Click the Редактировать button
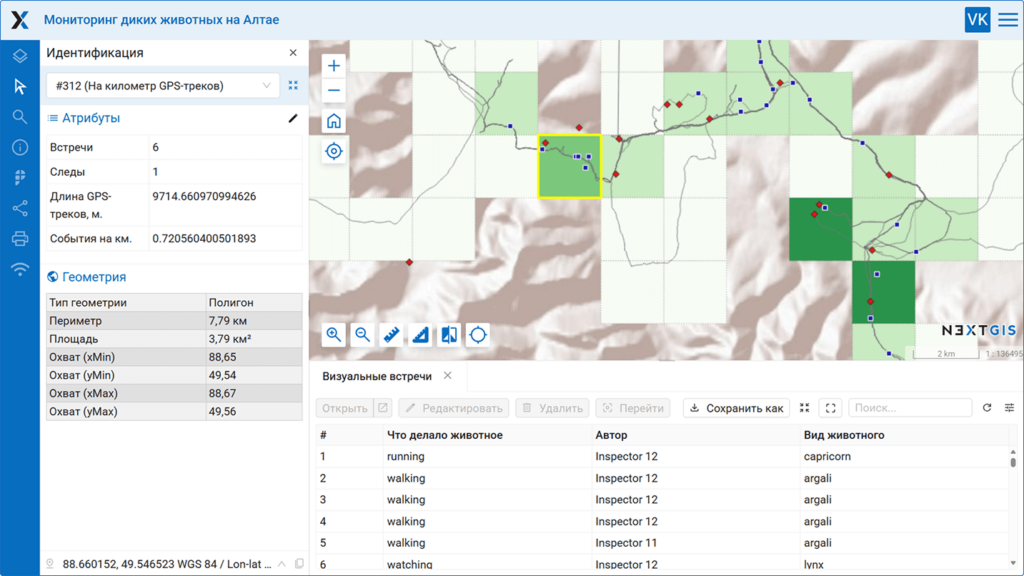Viewport: 1024px width, 576px height. pyautogui.click(x=454, y=408)
